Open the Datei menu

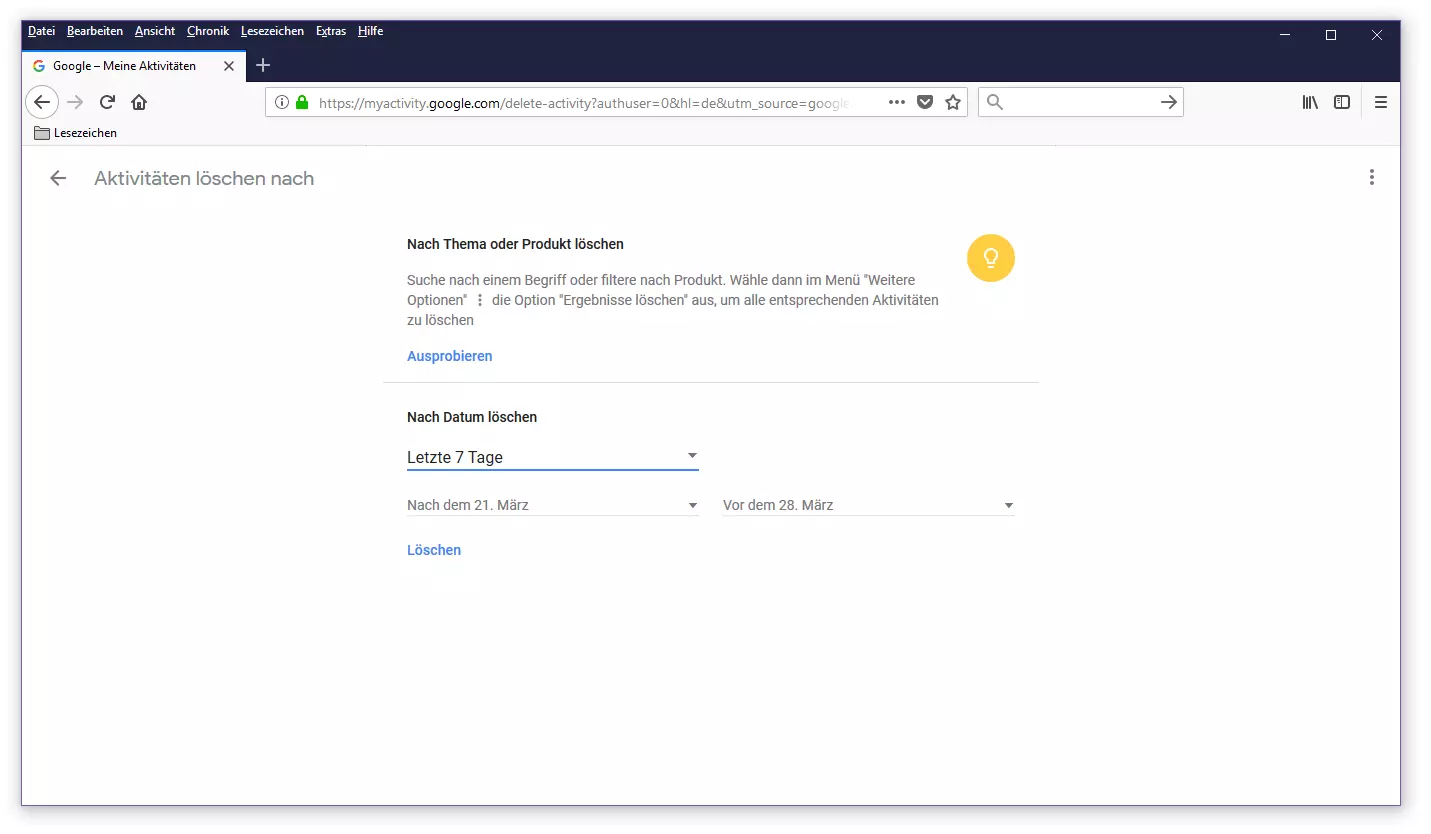click(42, 31)
